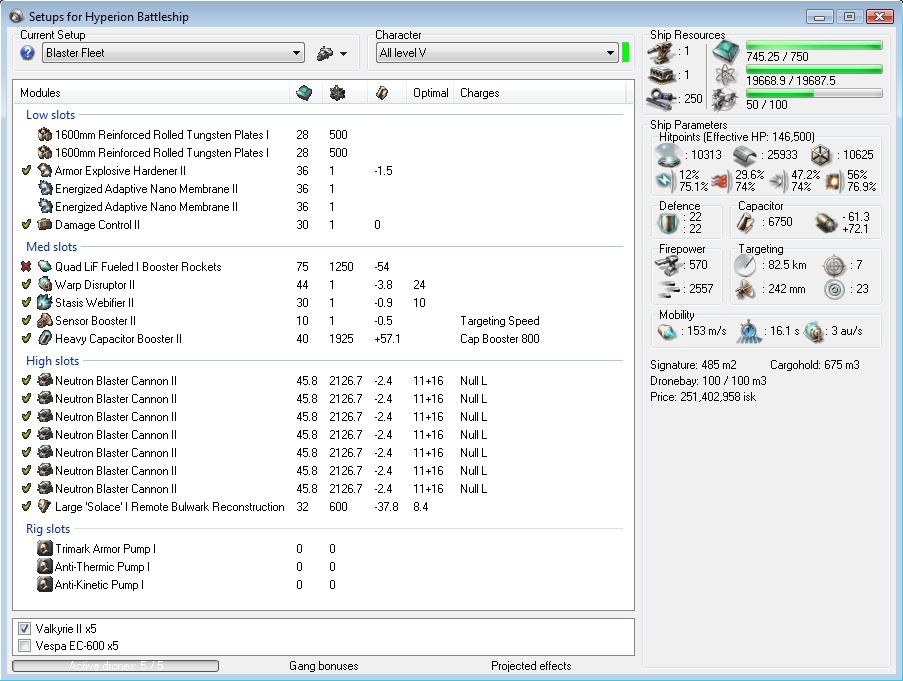Toggle the Stasis Webifier II active checkmark

pos(26,302)
